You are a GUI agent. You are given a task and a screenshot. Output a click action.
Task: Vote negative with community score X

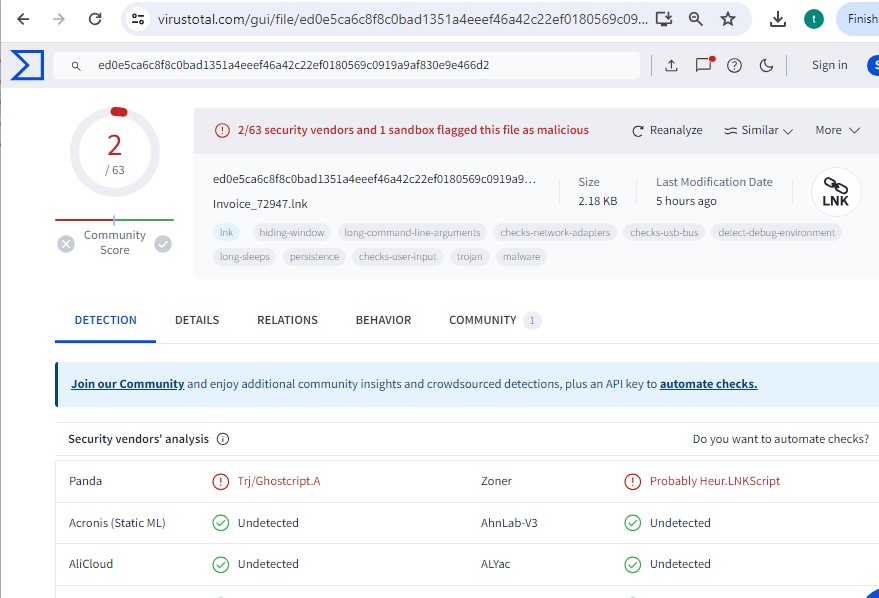coord(66,243)
